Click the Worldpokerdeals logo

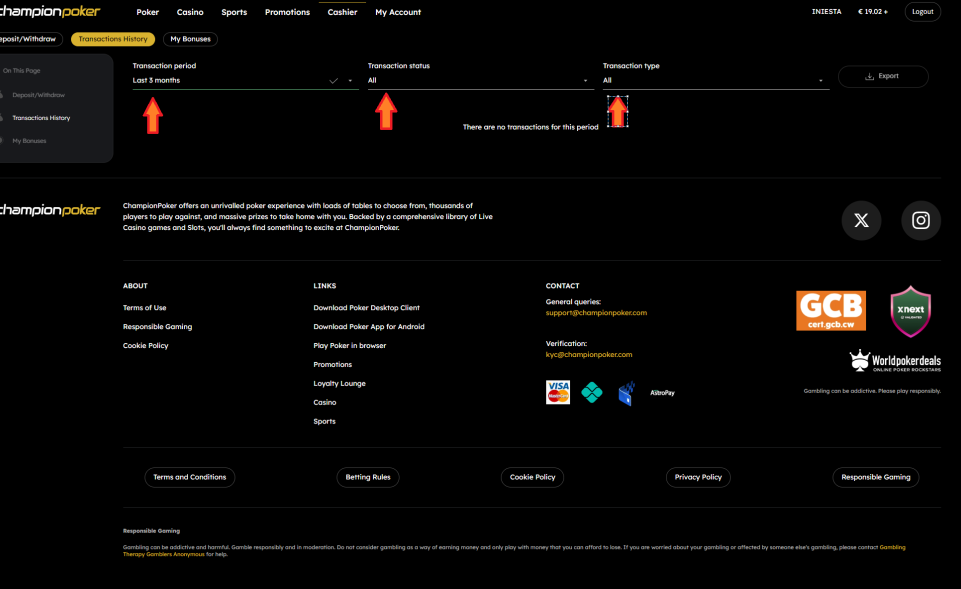pyautogui.click(x=895, y=361)
